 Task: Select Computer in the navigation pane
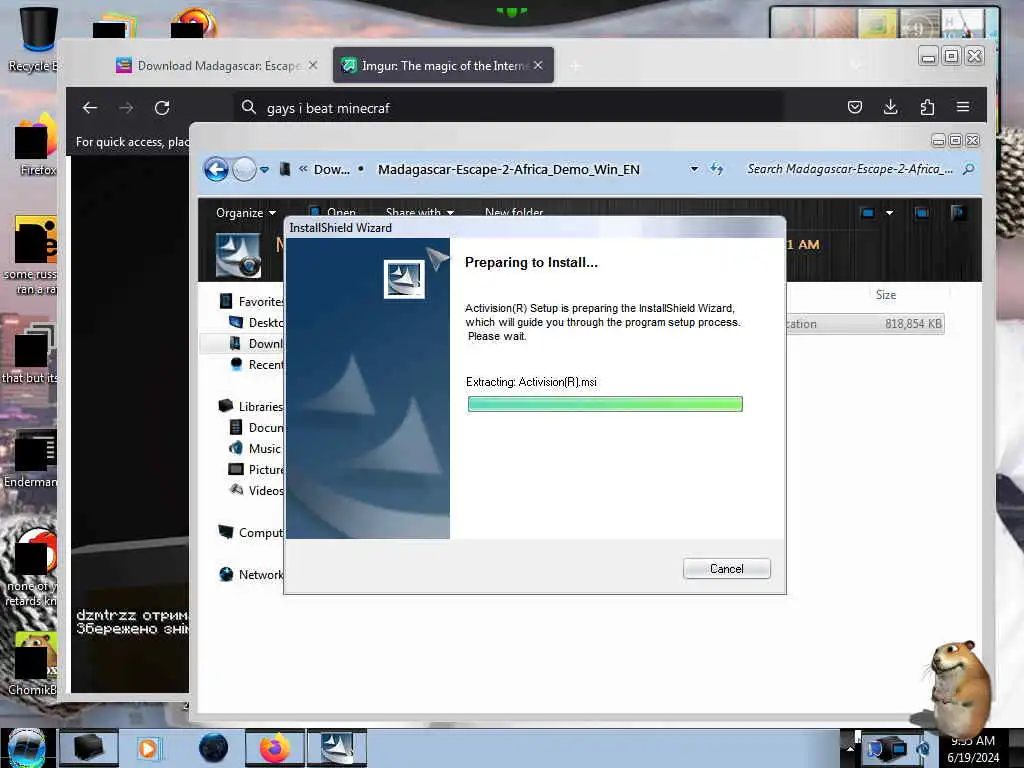click(x=251, y=532)
